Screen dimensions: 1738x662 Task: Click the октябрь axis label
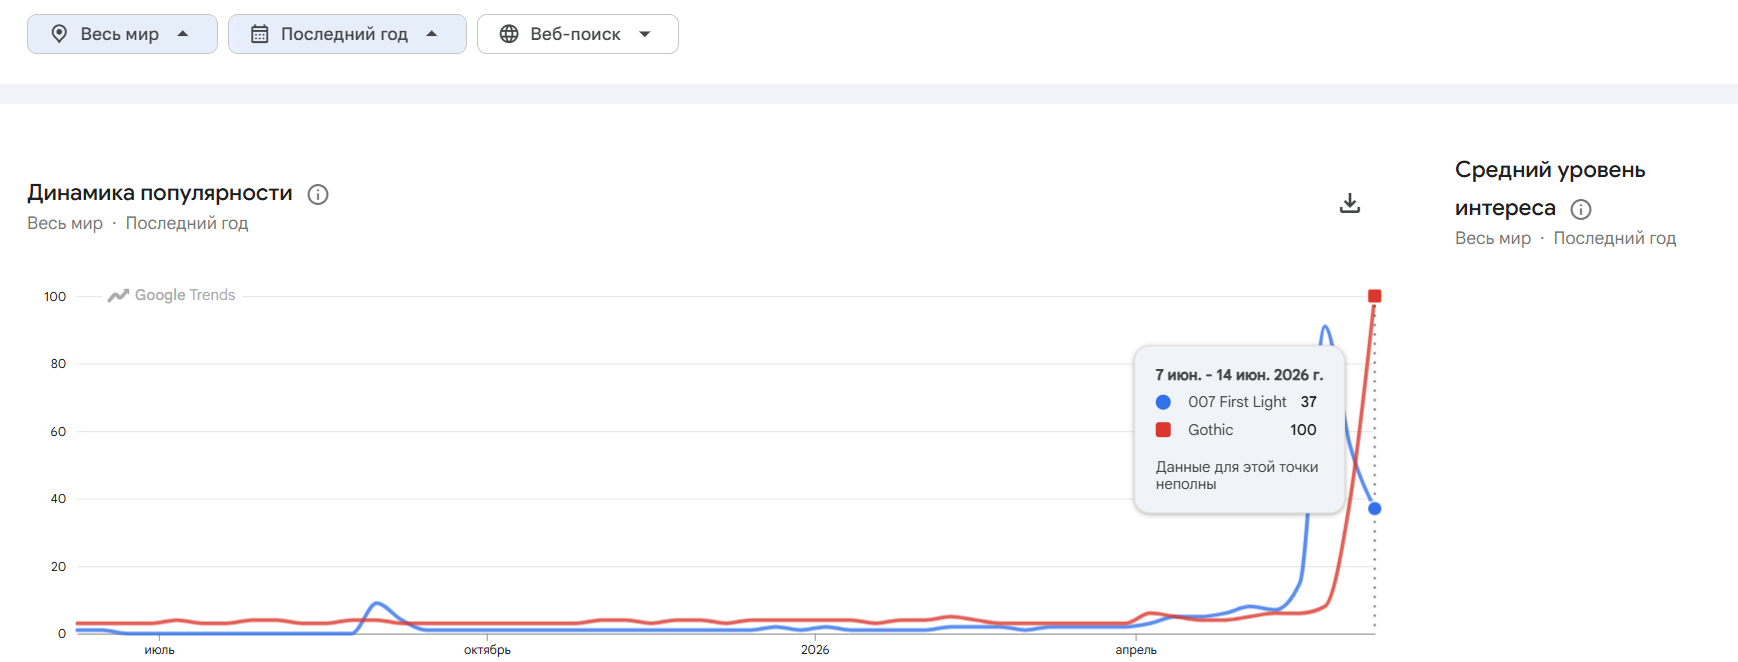click(487, 650)
